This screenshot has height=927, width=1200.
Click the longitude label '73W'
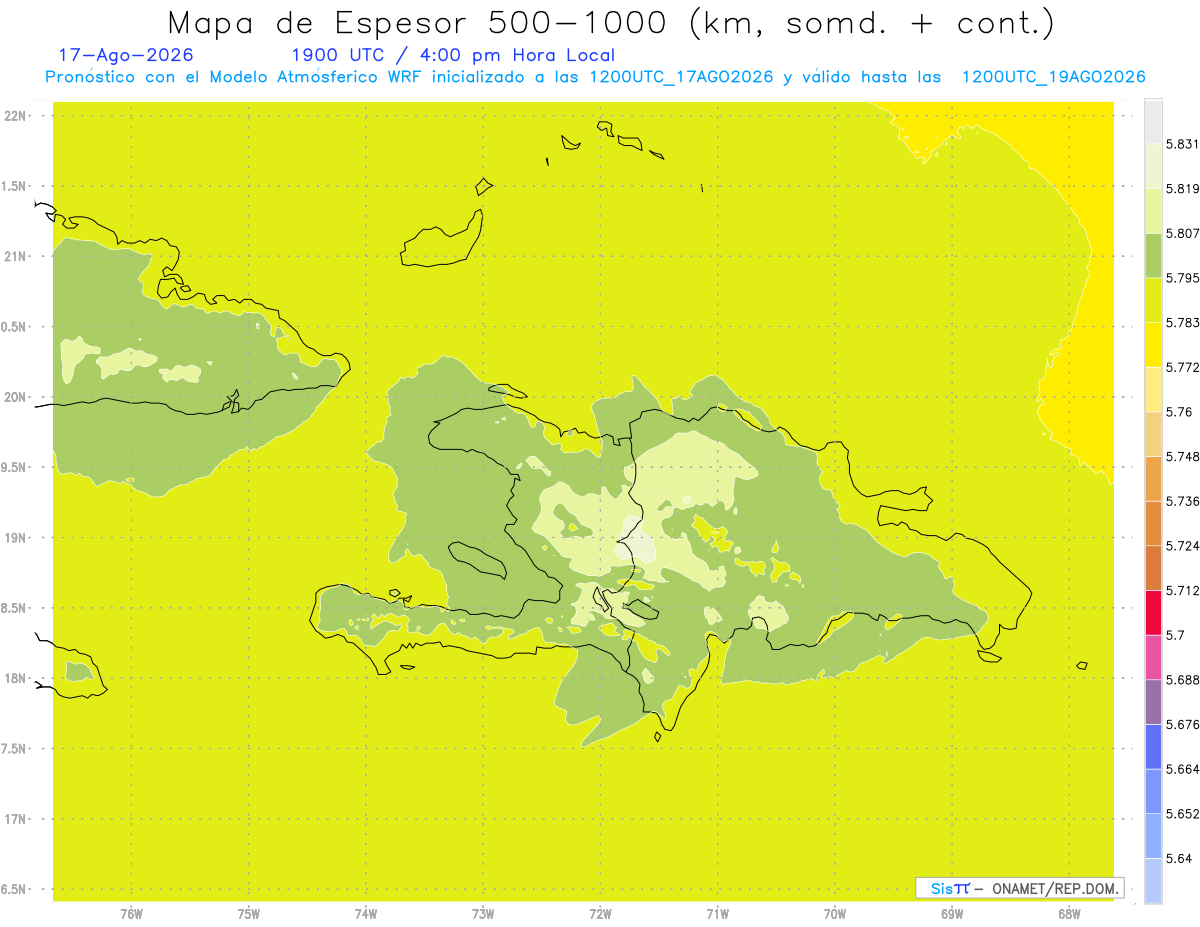[483, 914]
